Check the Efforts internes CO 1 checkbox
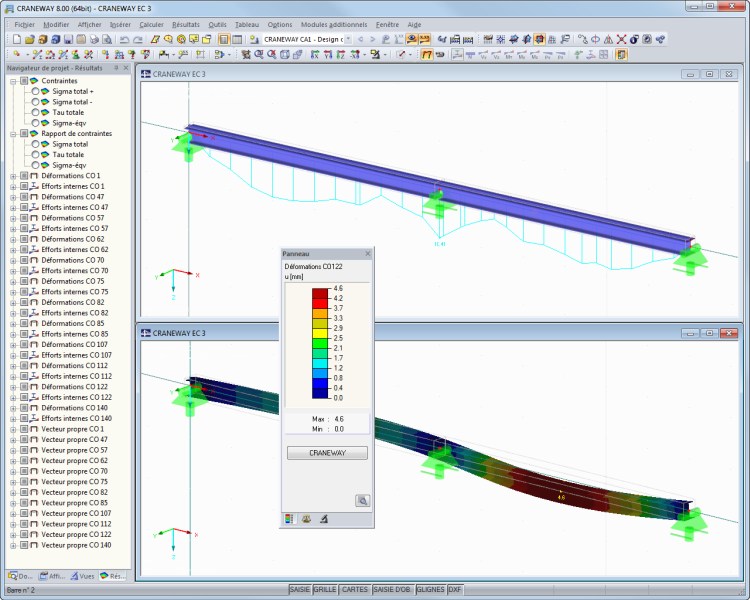Viewport: 750px width, 600px height. click(24, 186)
